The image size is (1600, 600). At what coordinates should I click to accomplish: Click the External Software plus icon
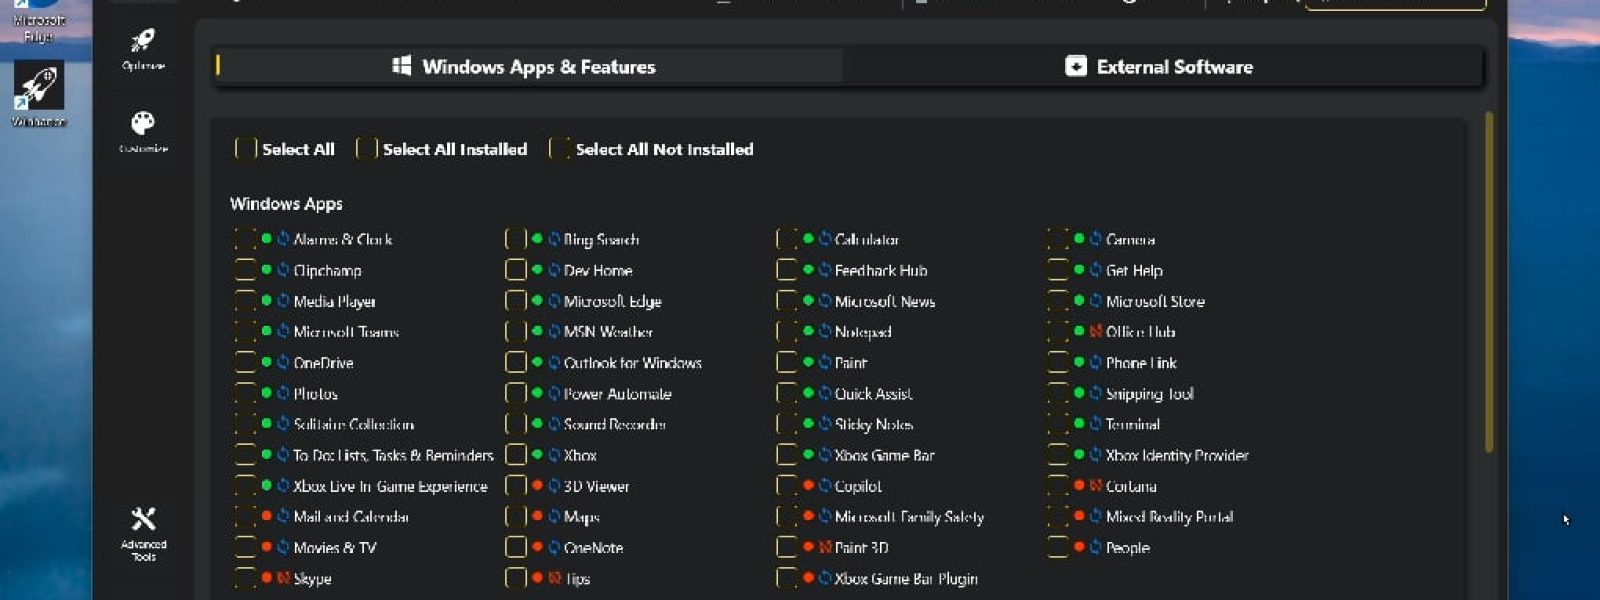click(1076, 66)
